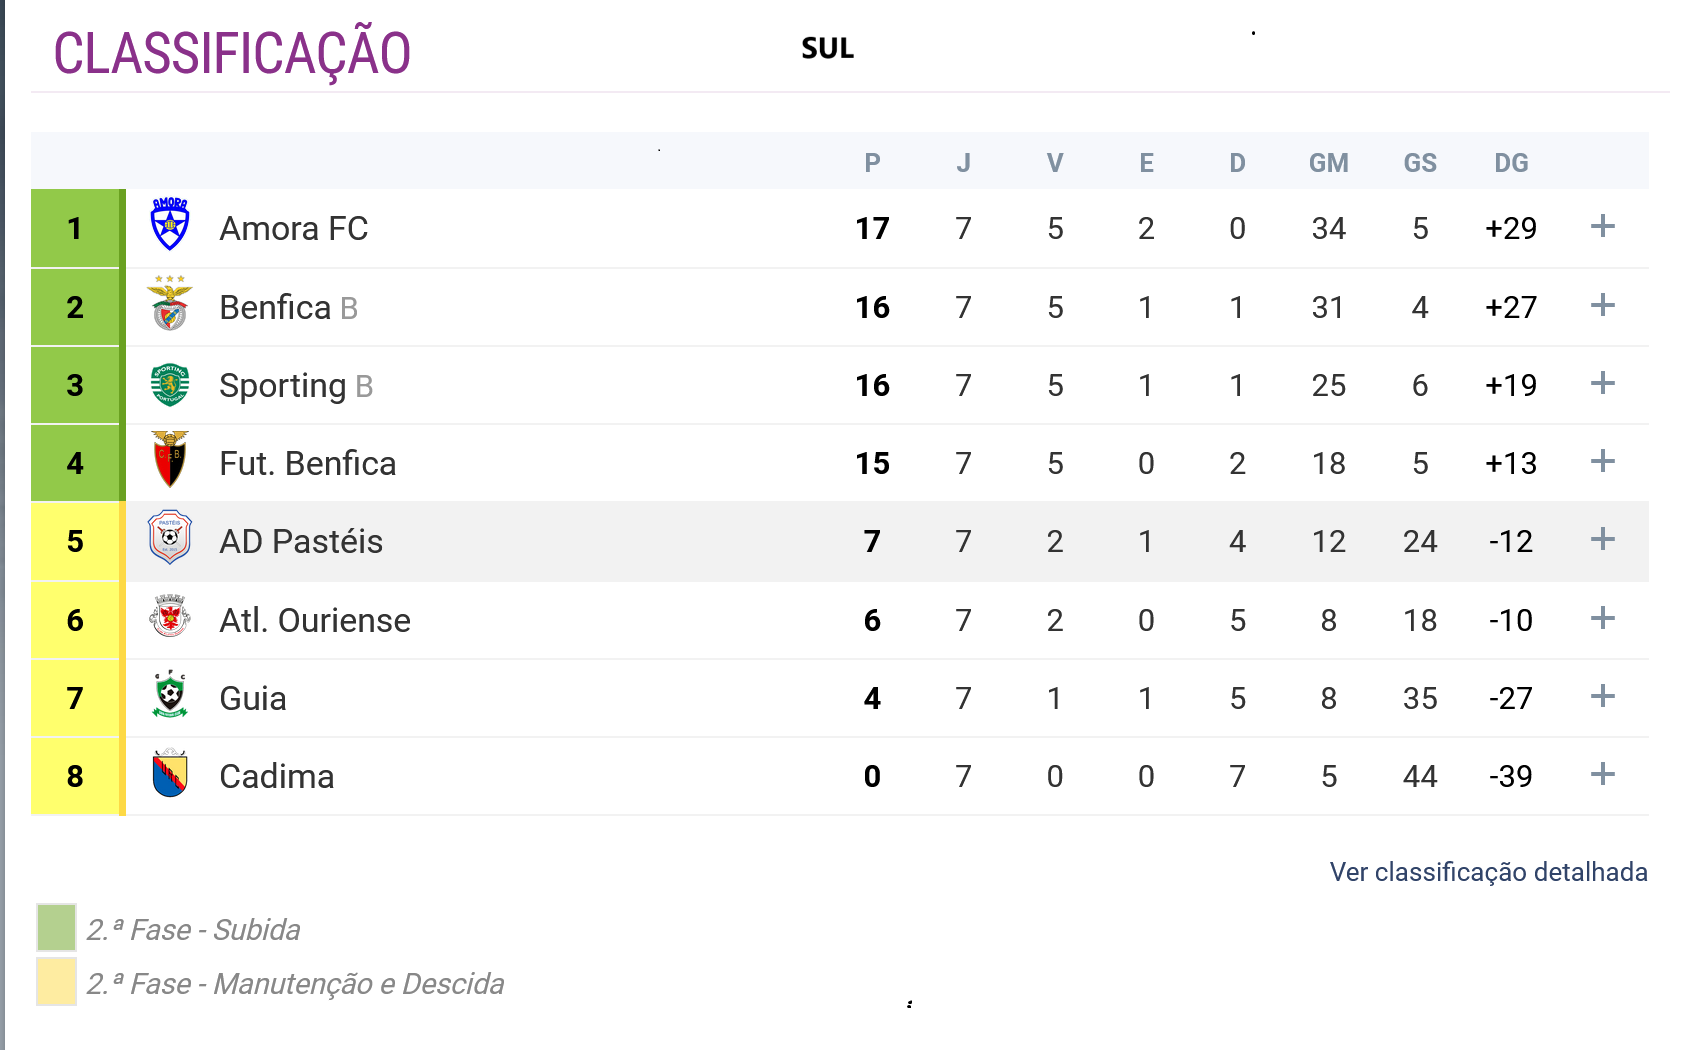Expand the Amora FC row details

(x=1602, y=226)
